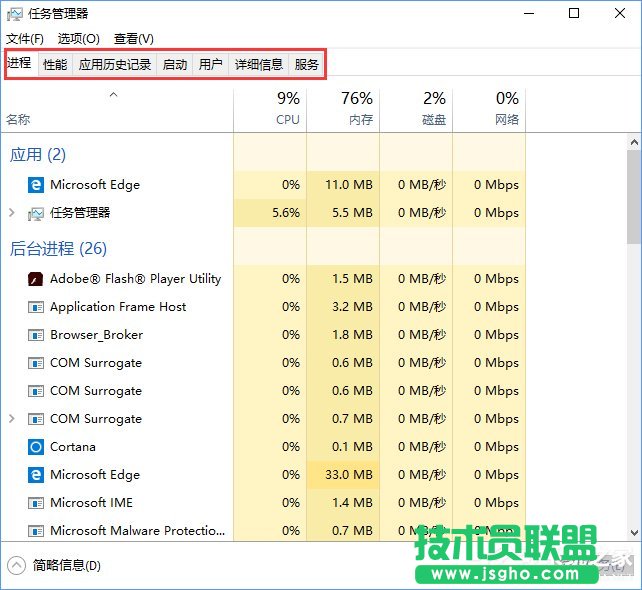
Task: Click the scrollbar up arrow
Action: point(634,142)
